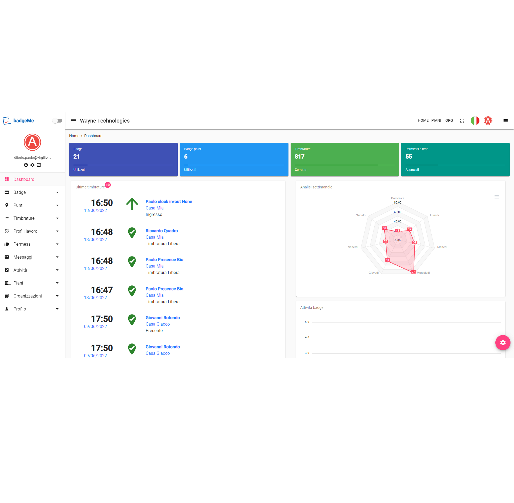The image size is (514, 503).
Task: Open language selector with Italian flag
Action: pyautogui.click(x=475, y=121)
